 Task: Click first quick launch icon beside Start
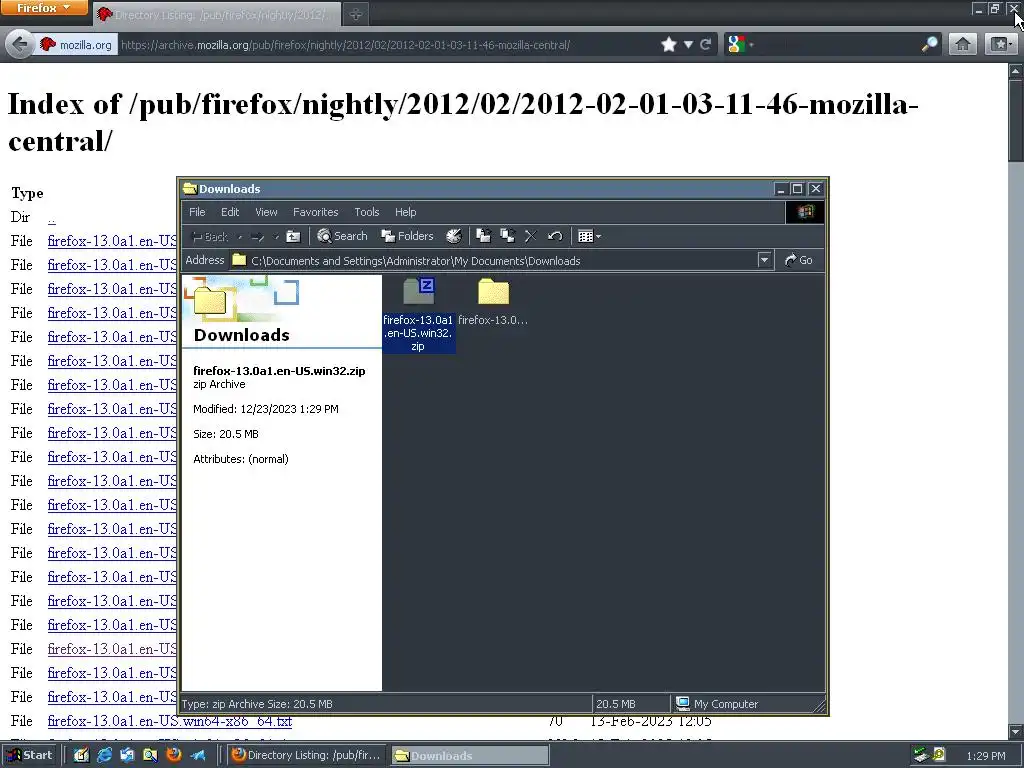[82, 755]
